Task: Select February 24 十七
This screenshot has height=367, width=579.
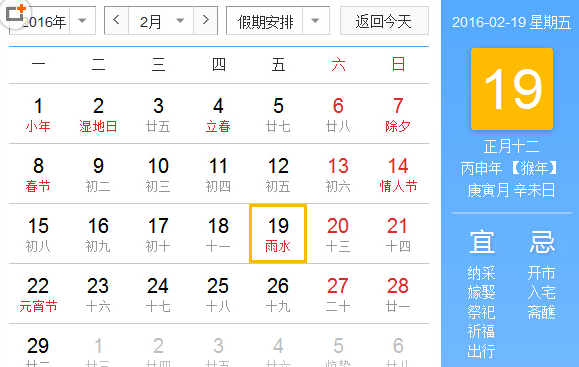Action: 158,294
